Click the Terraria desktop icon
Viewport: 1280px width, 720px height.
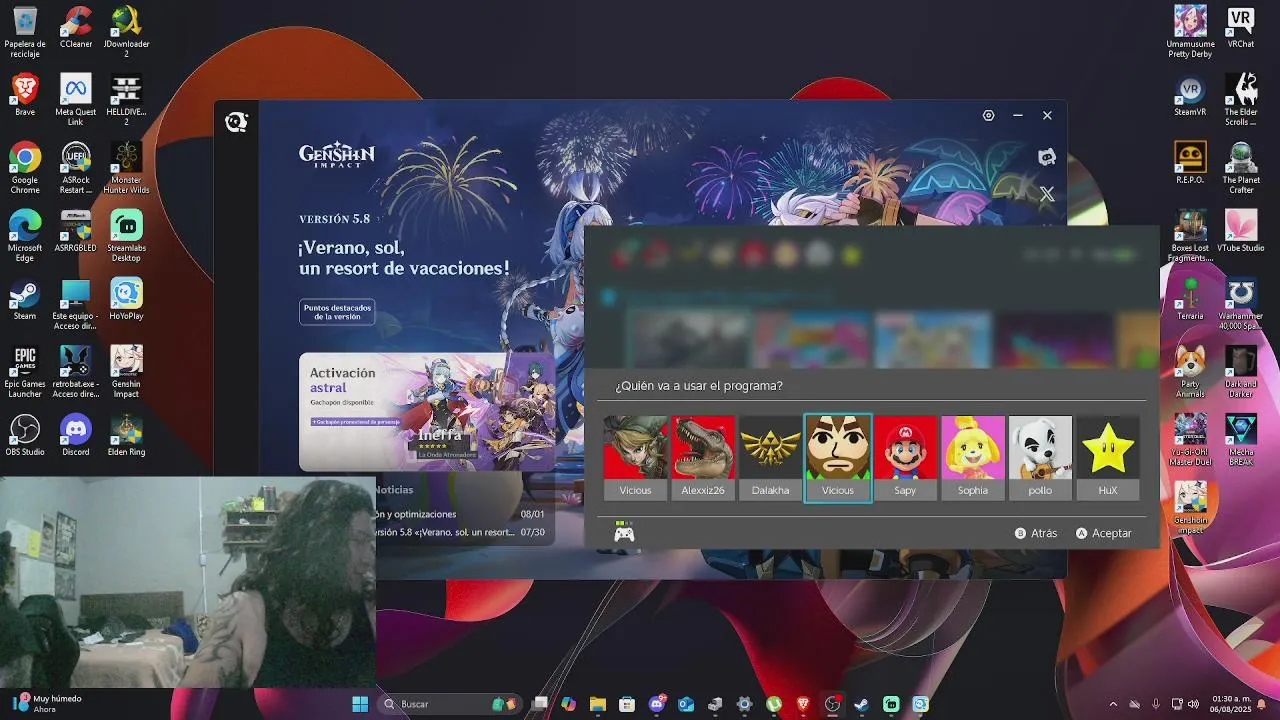click(x=1190, y=299)
